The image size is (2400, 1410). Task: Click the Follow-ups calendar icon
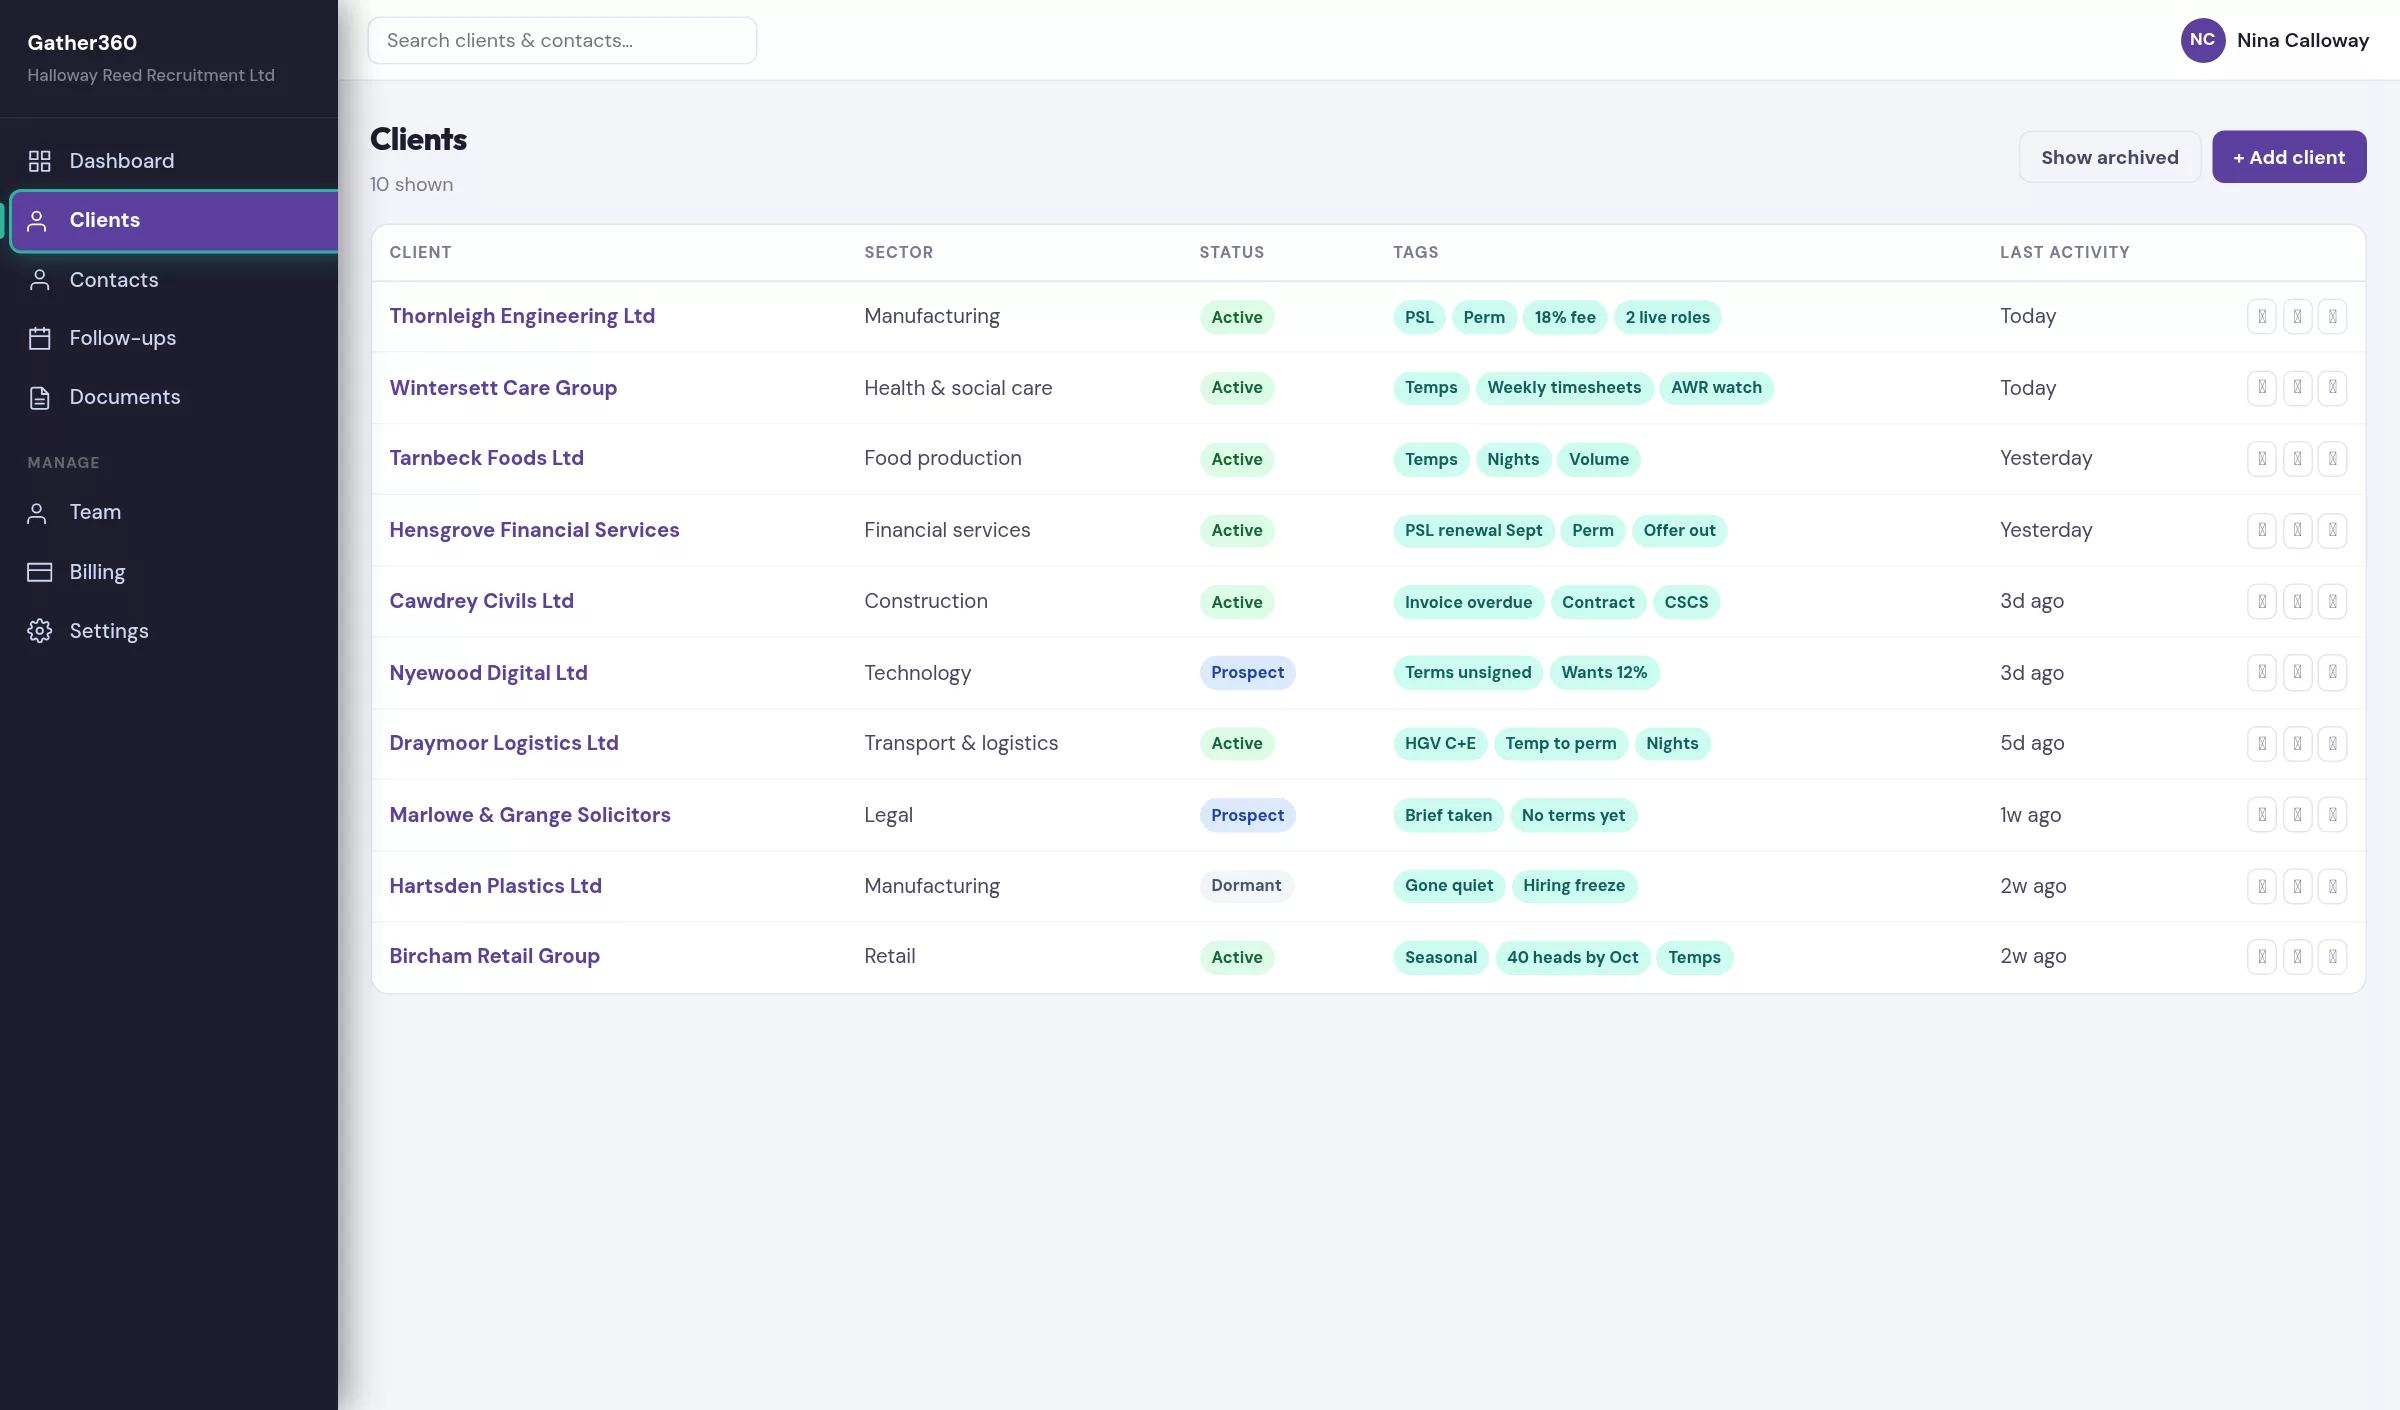[39, 338]
